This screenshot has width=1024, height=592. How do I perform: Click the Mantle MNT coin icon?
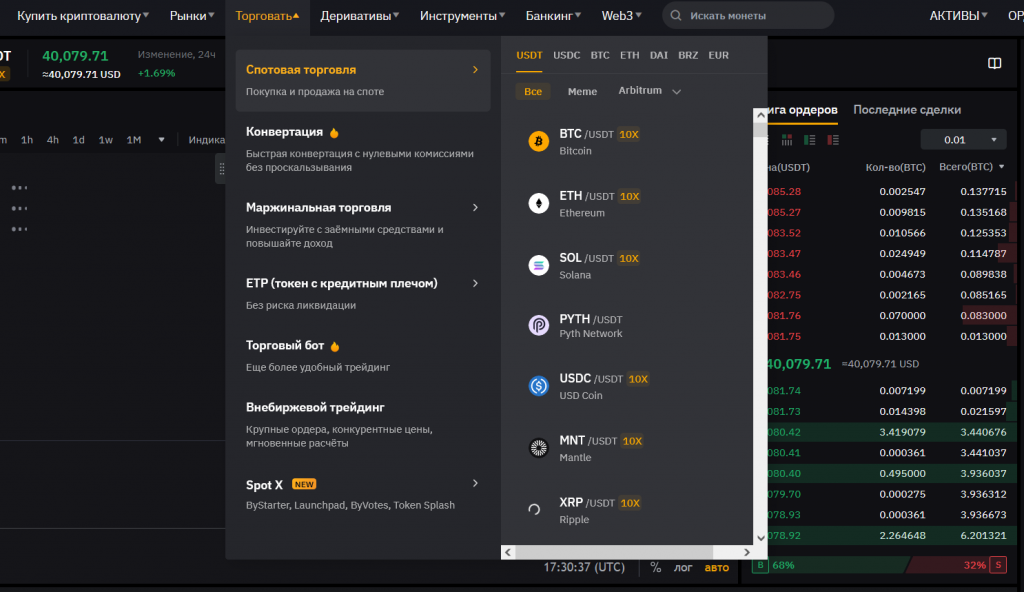click(x=539, y=448)
